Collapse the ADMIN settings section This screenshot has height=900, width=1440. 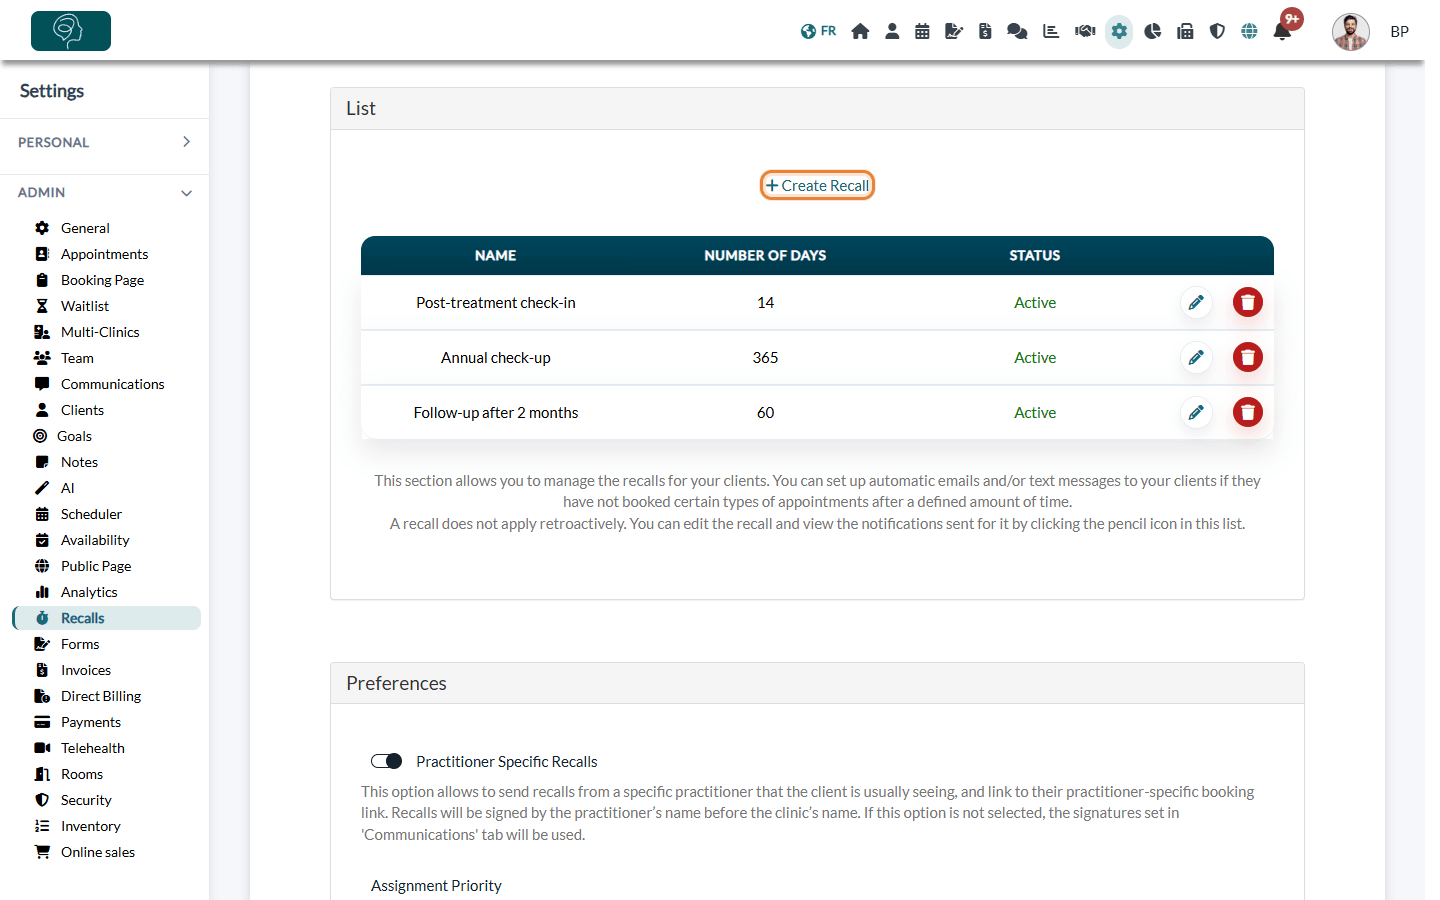click(104, 192)
